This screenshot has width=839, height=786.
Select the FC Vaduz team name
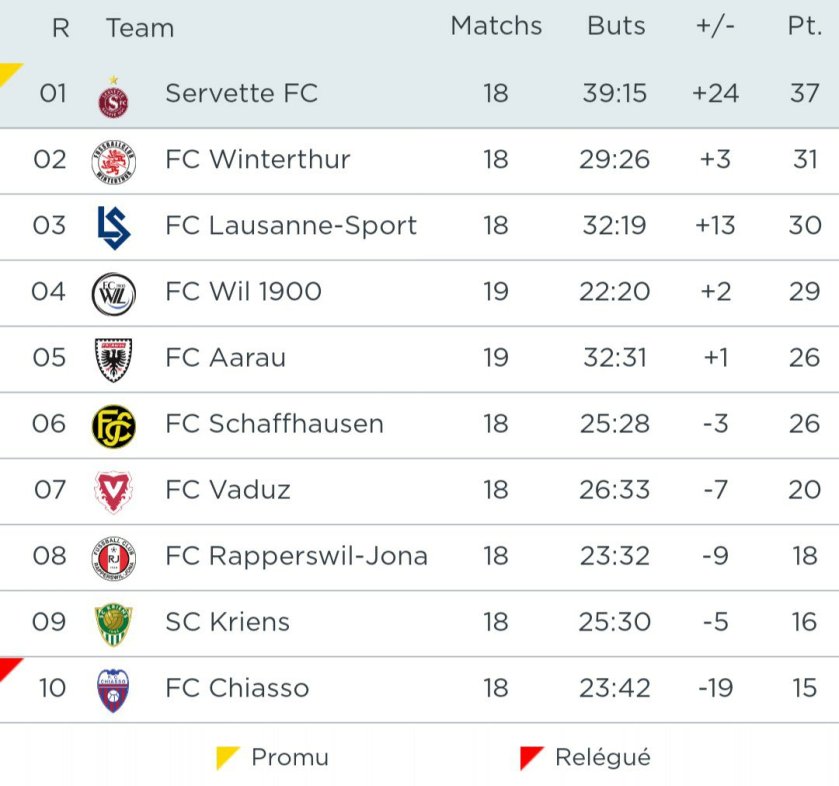[228, 490]
